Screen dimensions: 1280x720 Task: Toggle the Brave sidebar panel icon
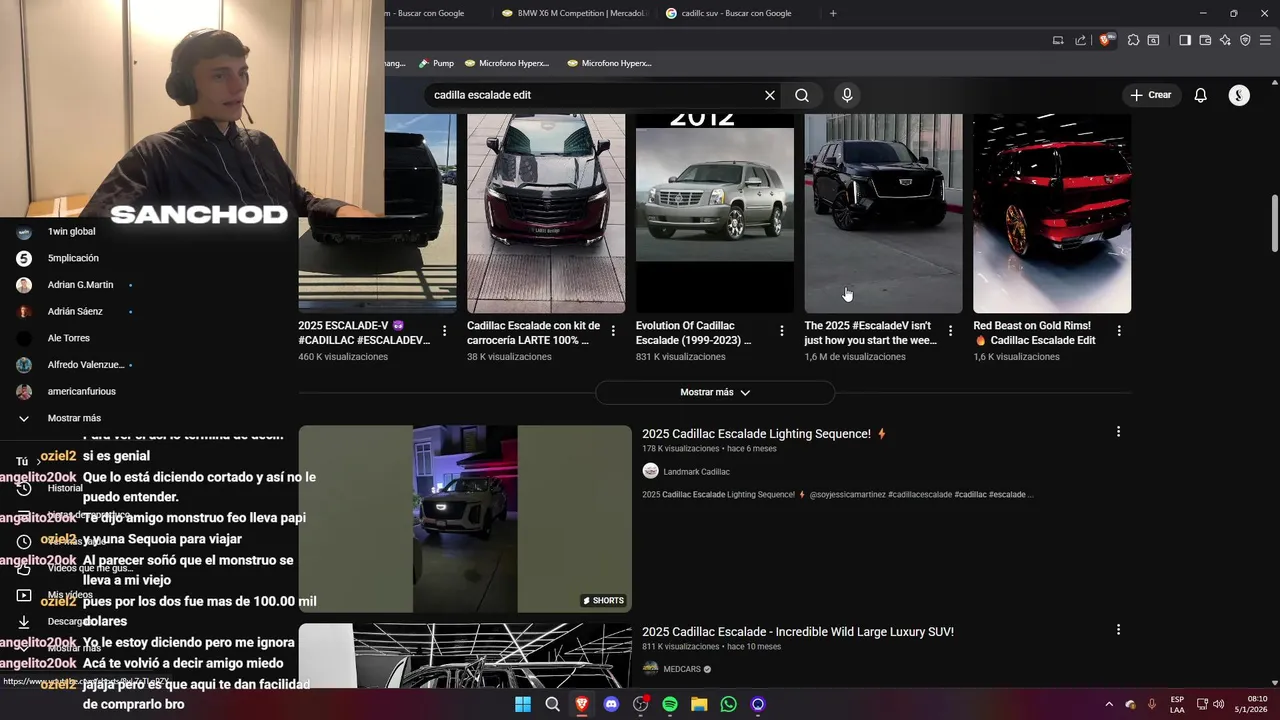tap(1185, 40)
